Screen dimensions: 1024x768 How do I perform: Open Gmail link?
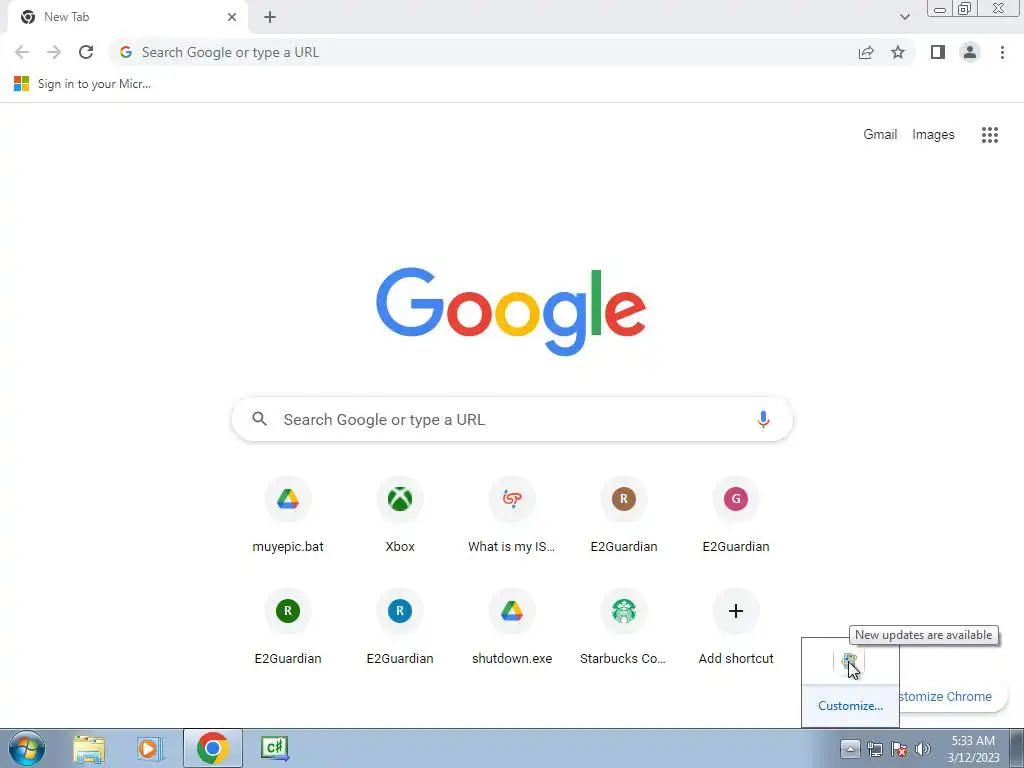(880, 135)
